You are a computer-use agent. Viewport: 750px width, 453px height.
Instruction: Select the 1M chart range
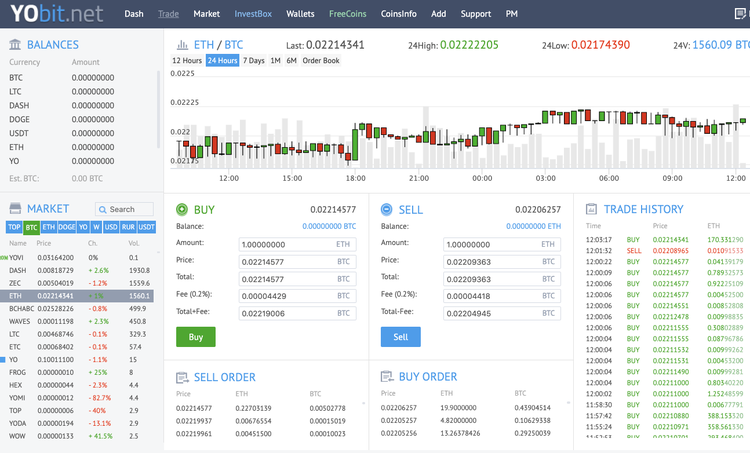(276, 60)
